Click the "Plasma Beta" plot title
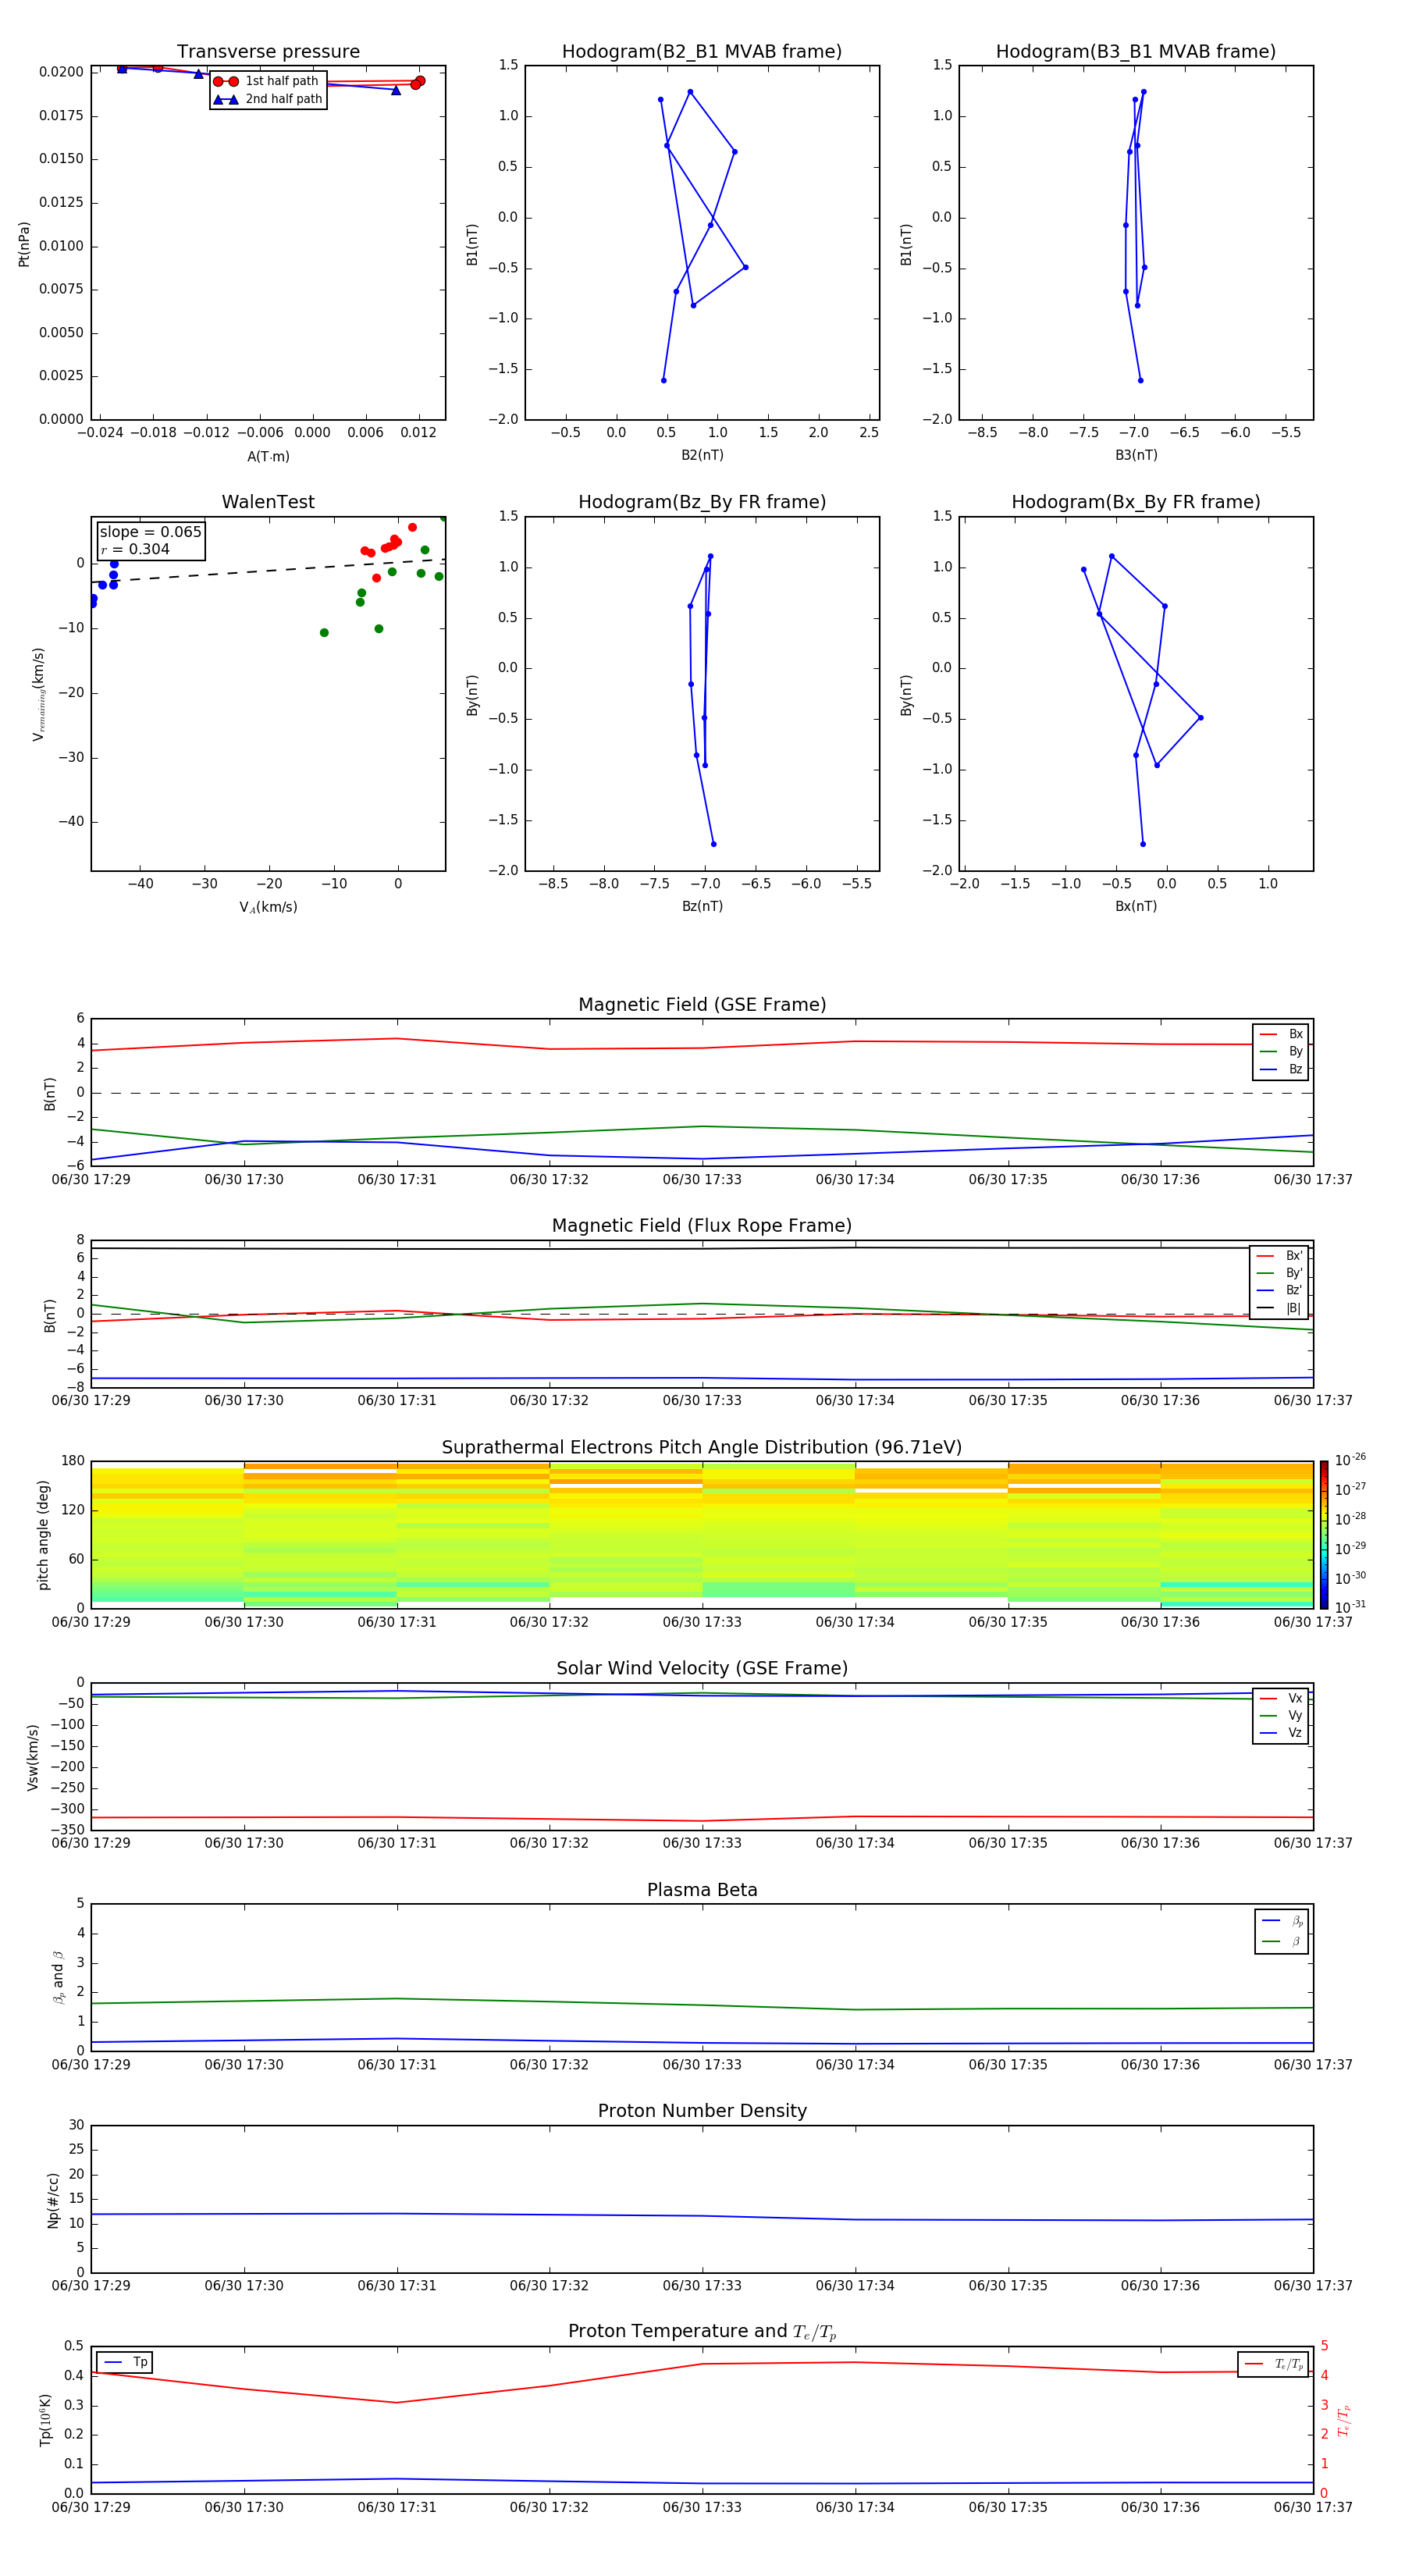This screenshot has width=1405, height=2576. pyautogui.click(x=702, y=1891)
